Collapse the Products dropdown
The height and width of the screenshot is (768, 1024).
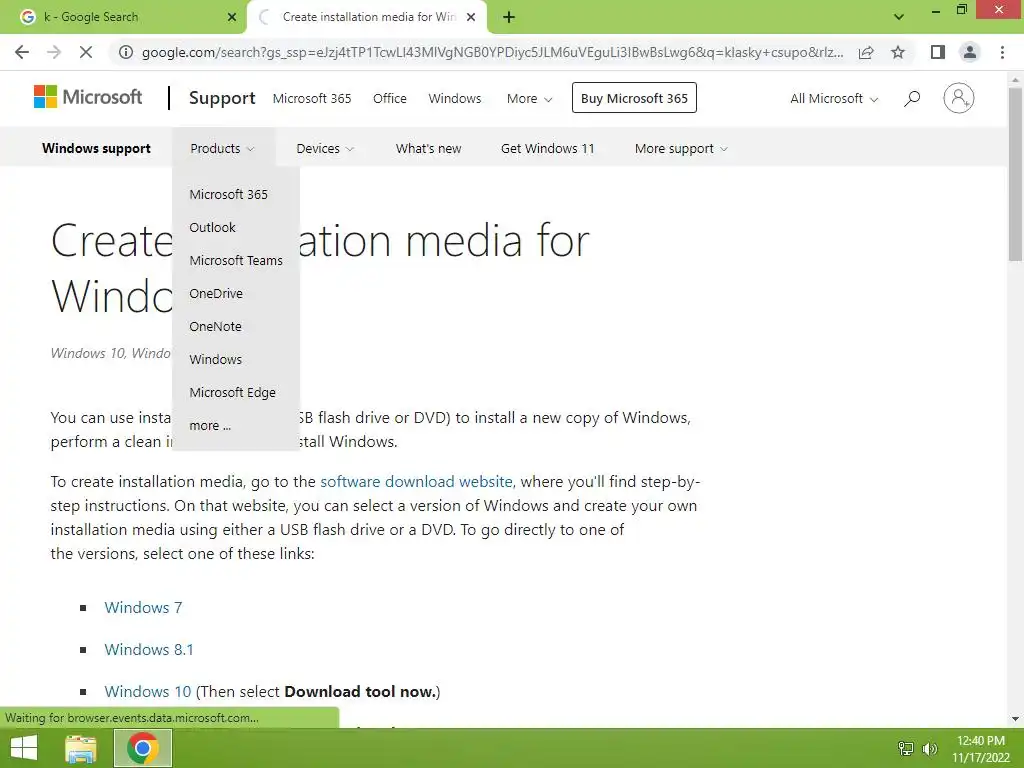click(222, 148)
